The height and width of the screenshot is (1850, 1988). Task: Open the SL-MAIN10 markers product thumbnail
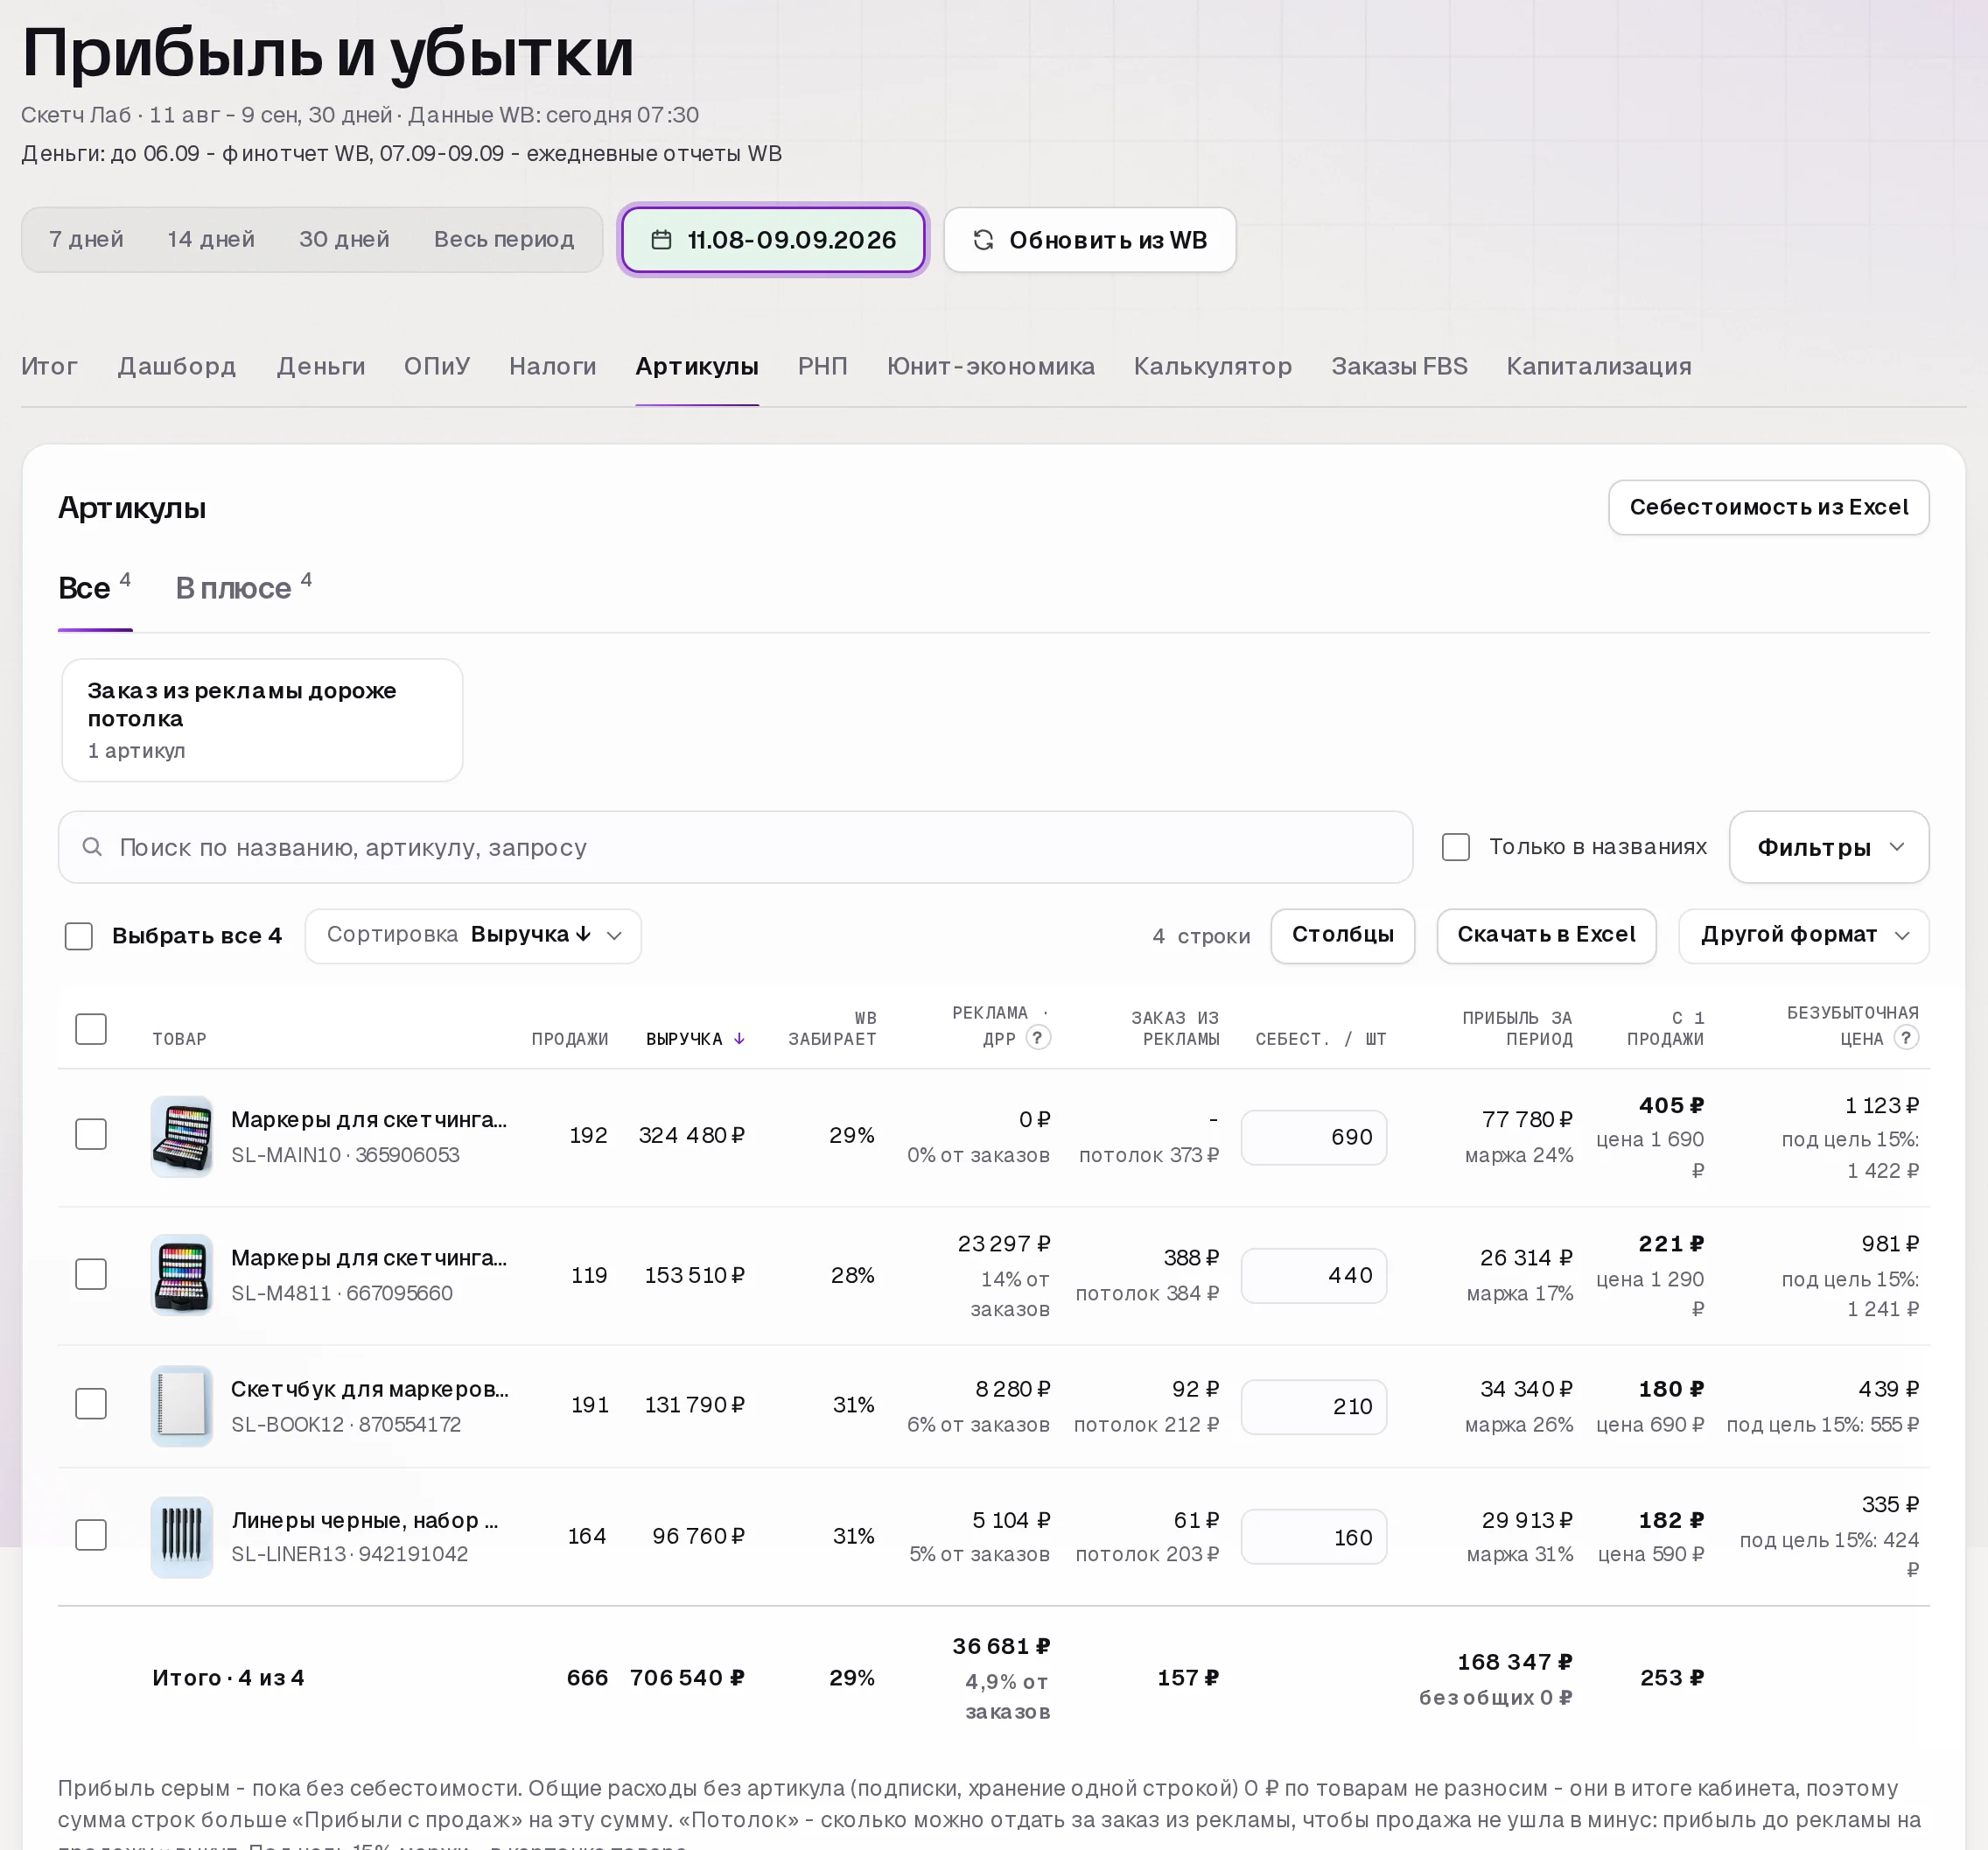point(181,1136)
